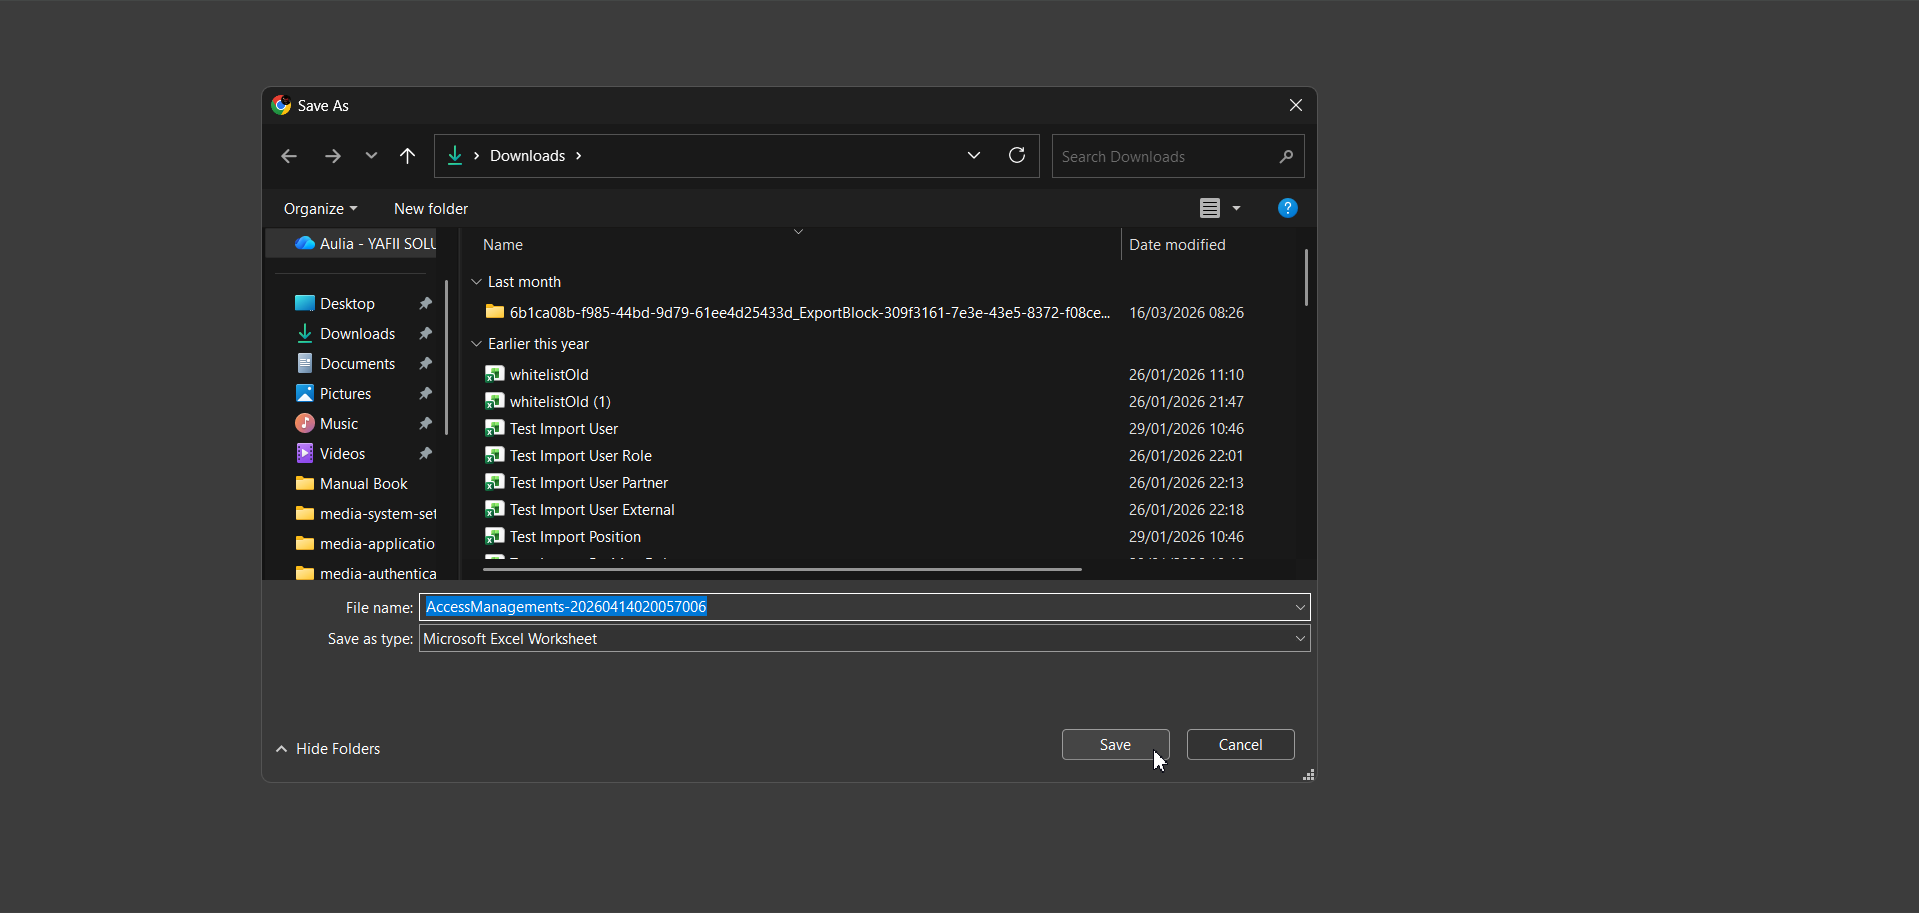
Task: Unpin Music using its pin icon
Action: (426, 423)
